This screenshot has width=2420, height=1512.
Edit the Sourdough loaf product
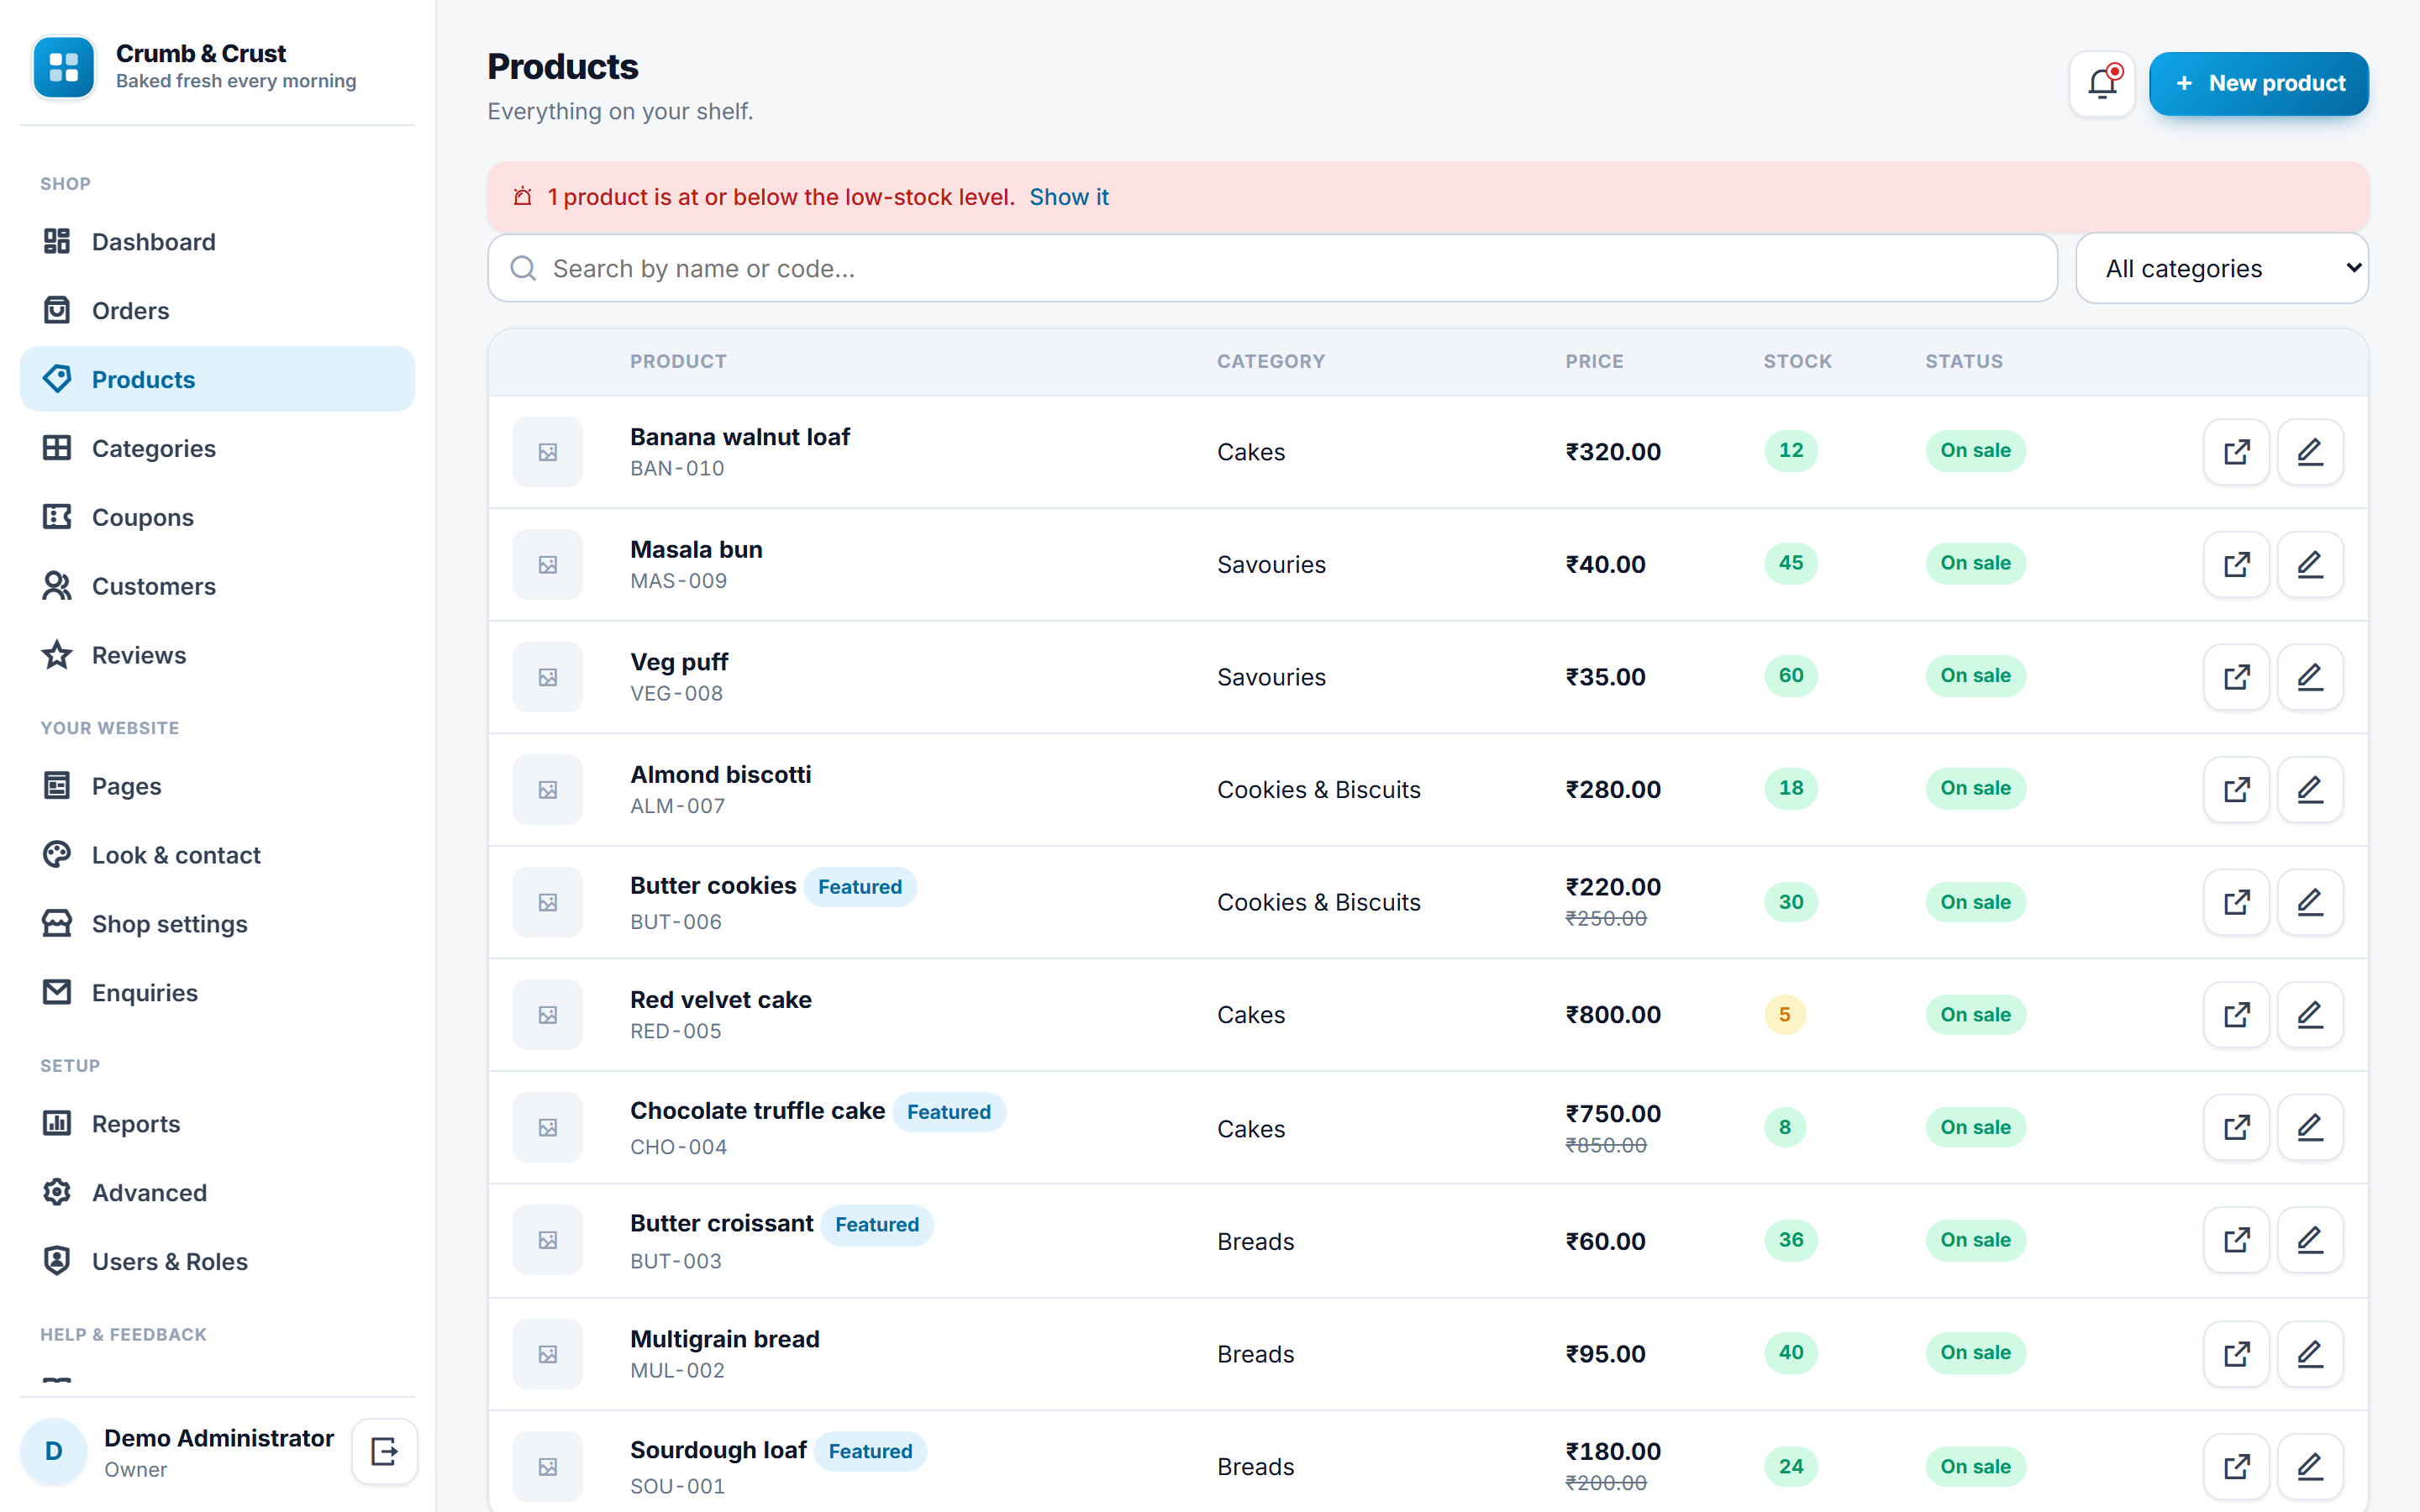(x=2310, y=1466)
